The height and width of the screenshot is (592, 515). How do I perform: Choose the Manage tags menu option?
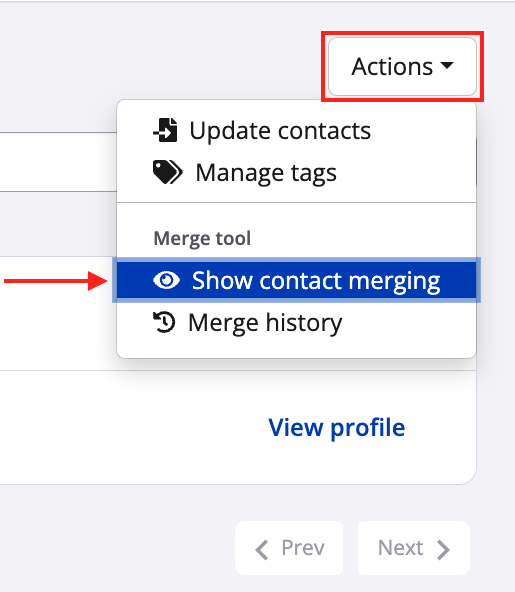coord(296,173)
